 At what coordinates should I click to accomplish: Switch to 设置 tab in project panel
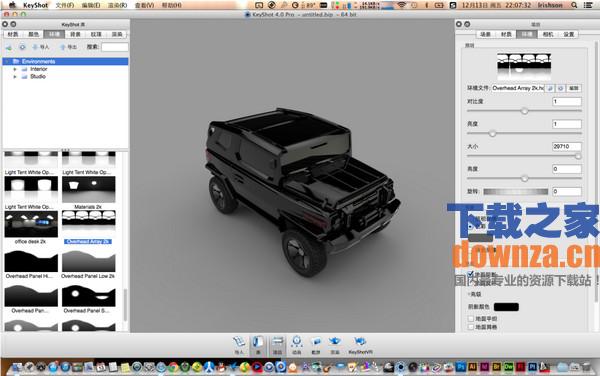569,34
